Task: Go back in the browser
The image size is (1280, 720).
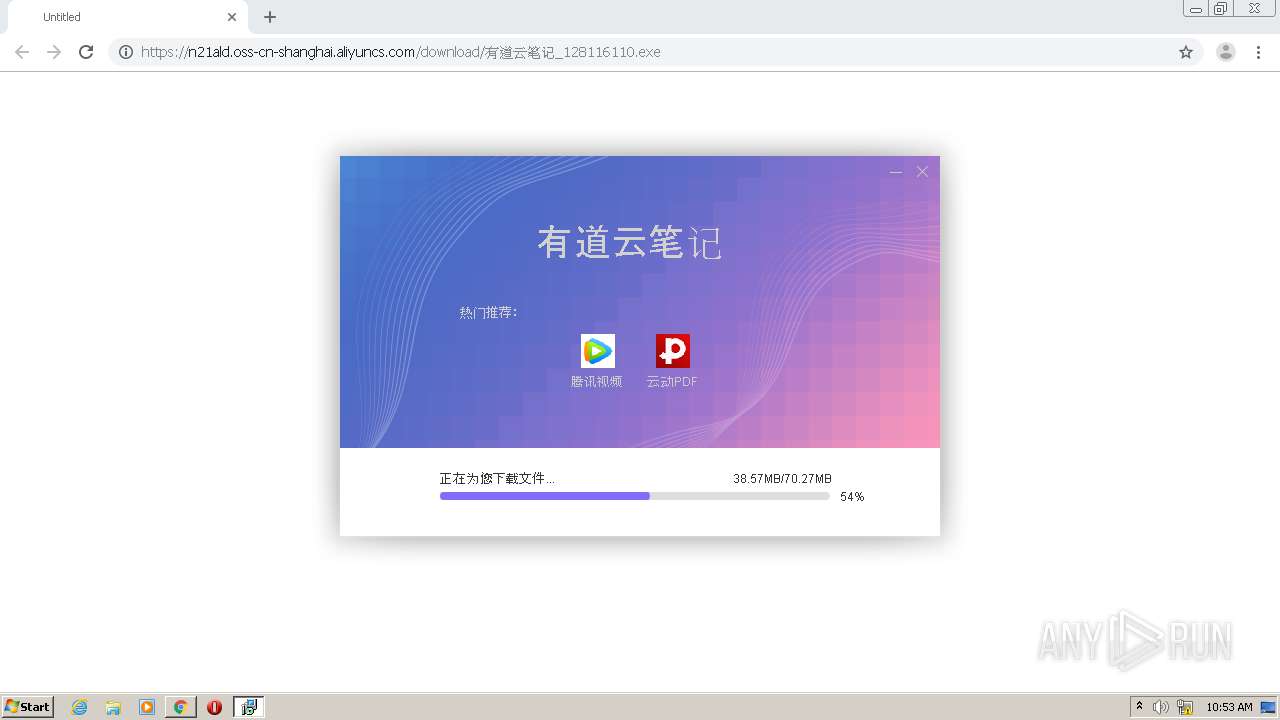Action: (x=22, y=52)
